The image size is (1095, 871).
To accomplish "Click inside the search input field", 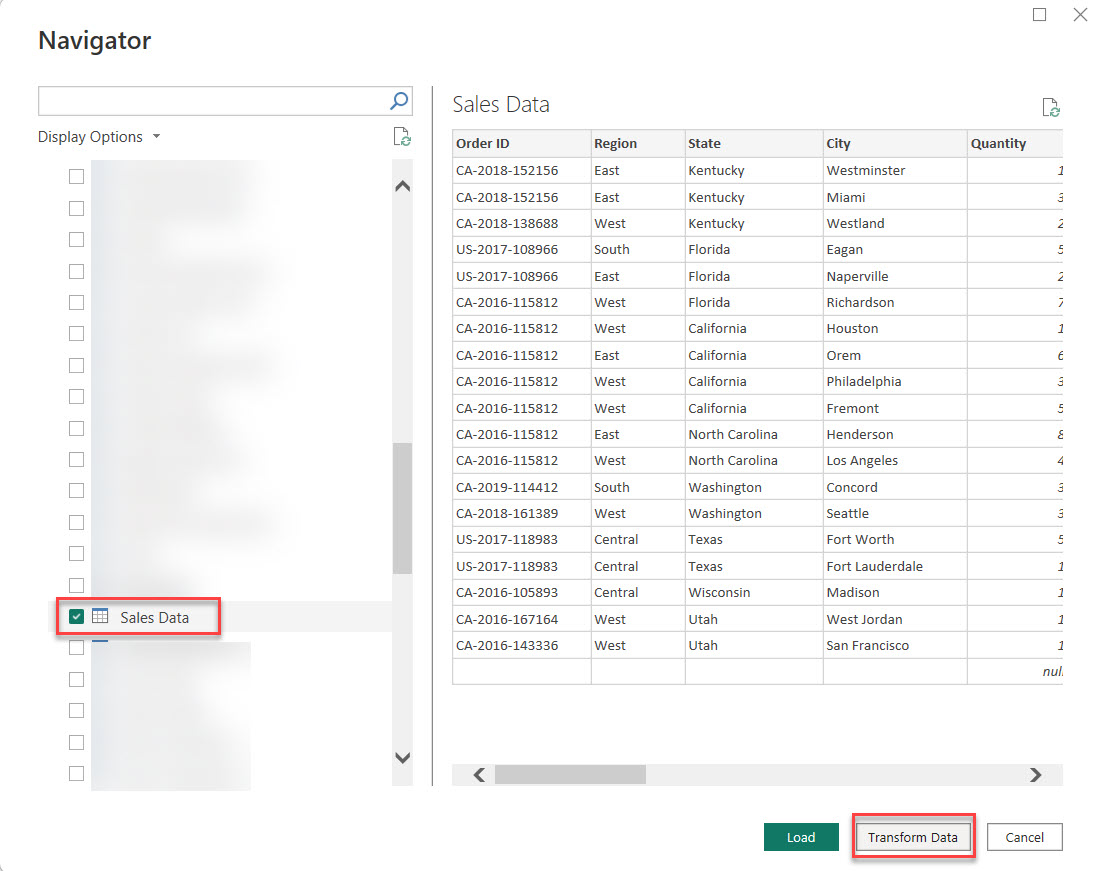I will [x=200, y=101].
